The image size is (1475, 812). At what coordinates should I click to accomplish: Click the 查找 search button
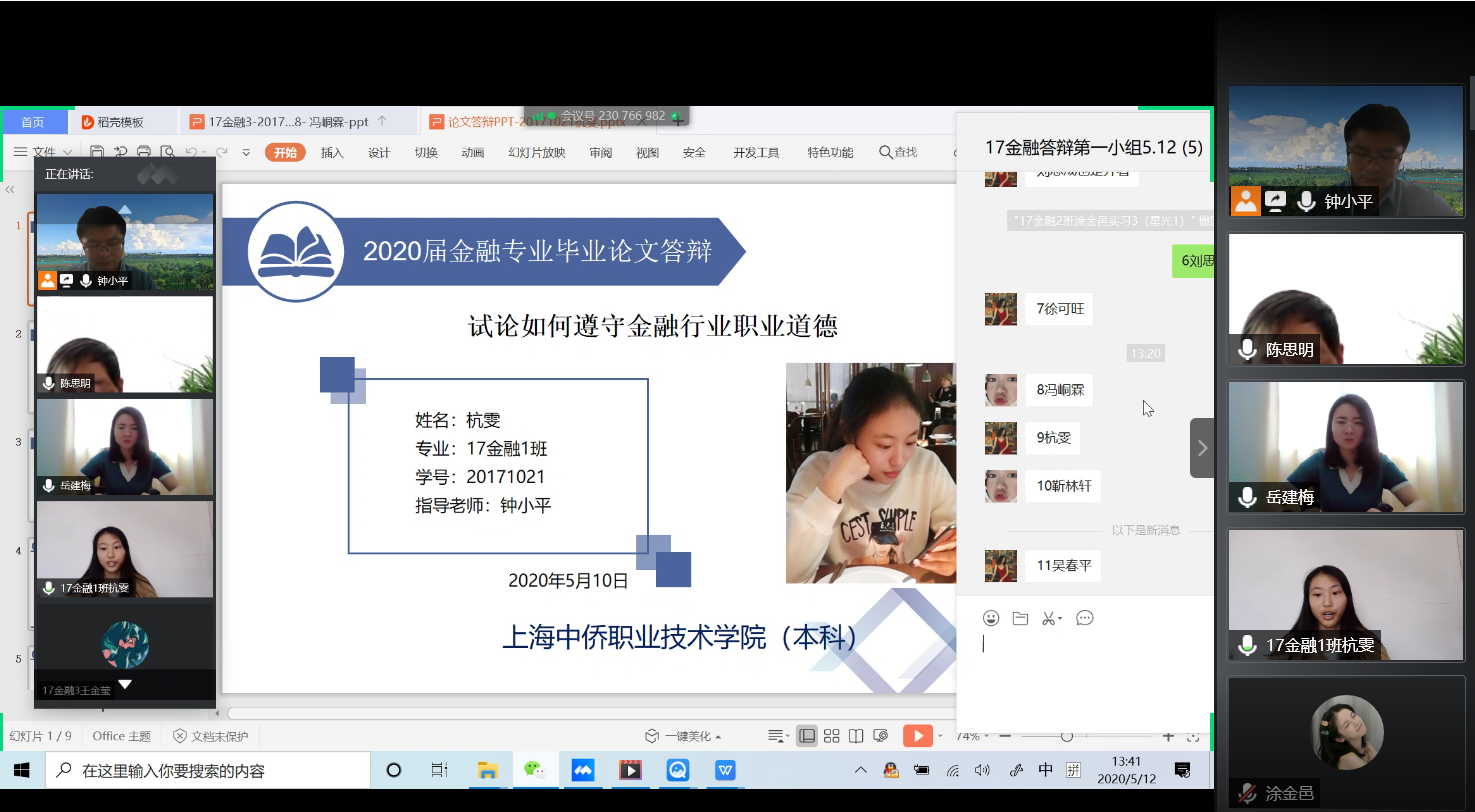(897, 152)
